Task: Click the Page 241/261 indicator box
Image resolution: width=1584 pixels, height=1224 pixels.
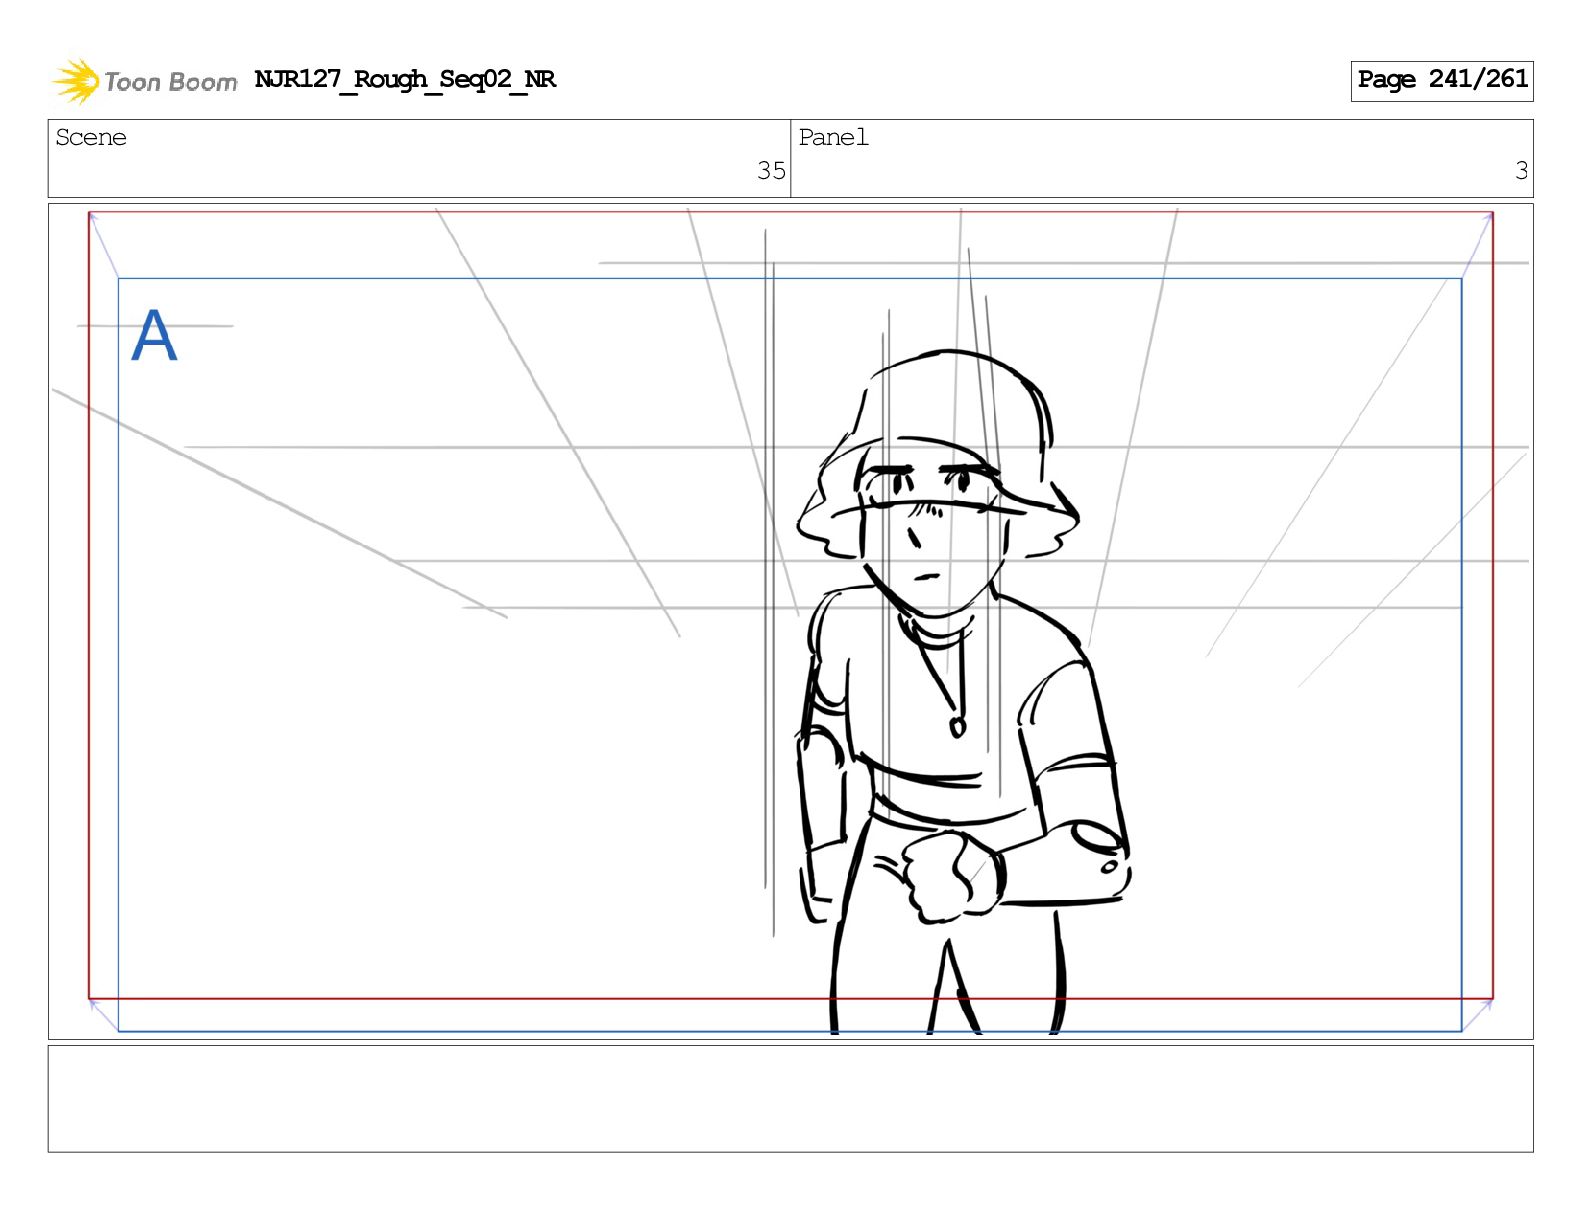Action: [x=1441, y=80]
